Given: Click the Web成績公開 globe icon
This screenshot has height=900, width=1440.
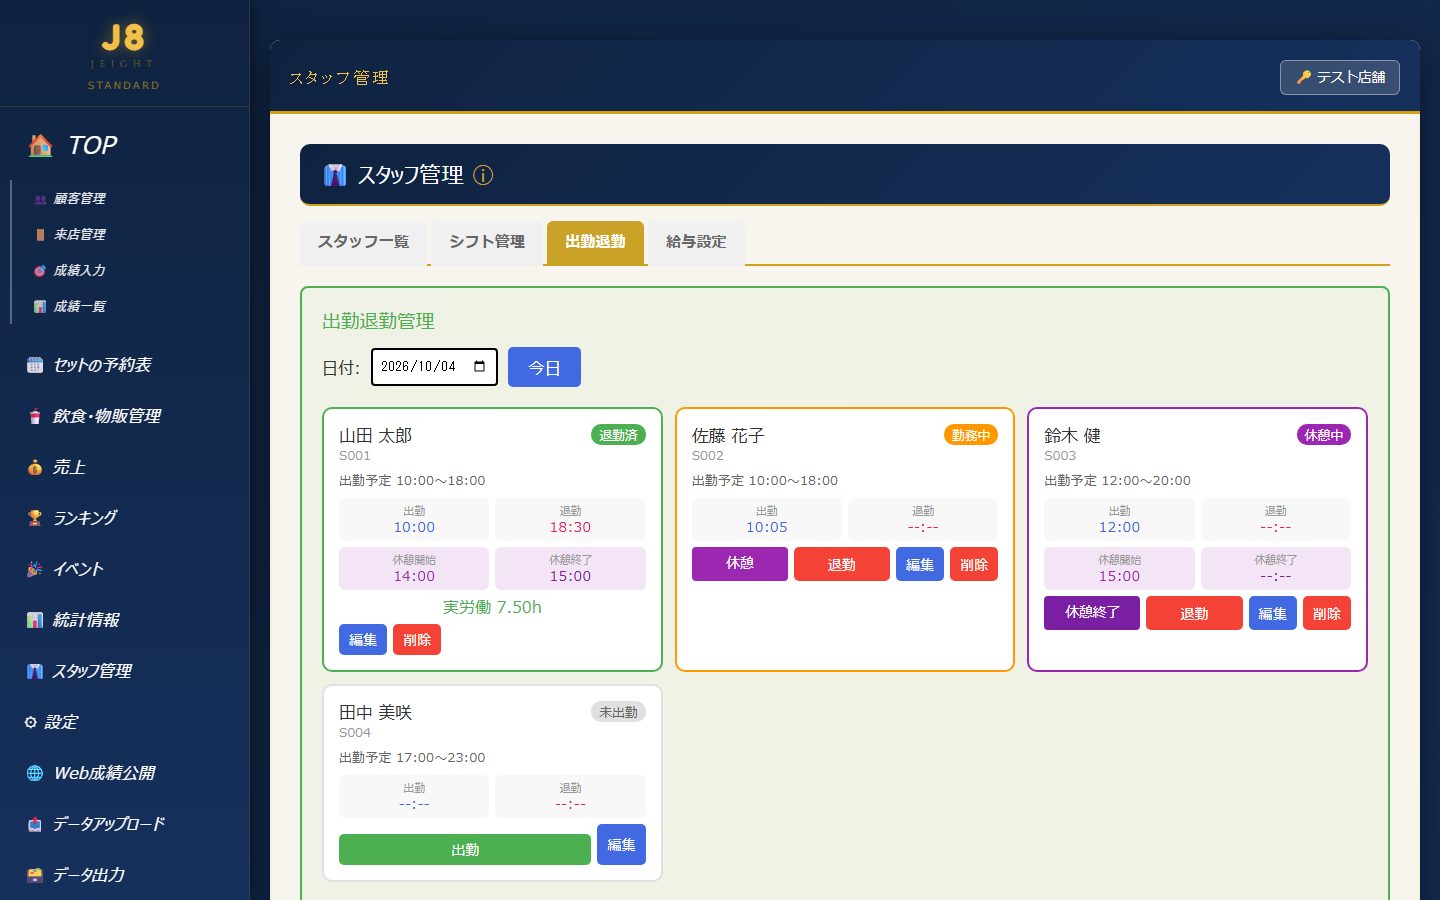Looking at the screenshot, I should 35,773.
